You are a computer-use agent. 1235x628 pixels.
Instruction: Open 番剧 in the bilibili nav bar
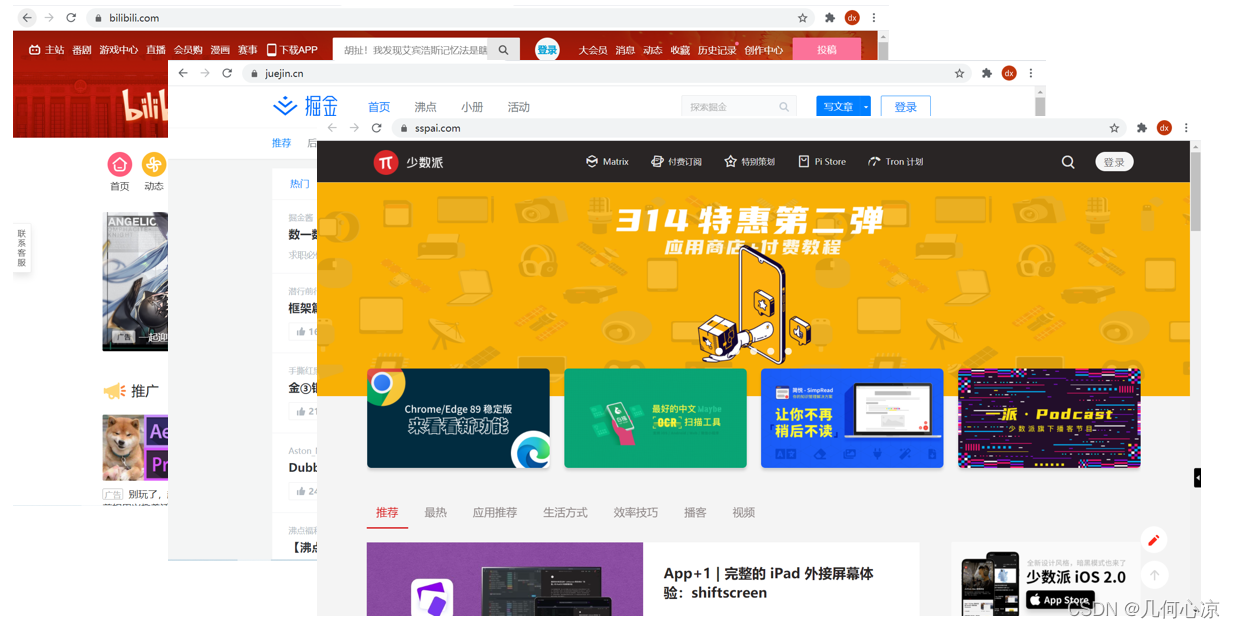click(82, 50)
